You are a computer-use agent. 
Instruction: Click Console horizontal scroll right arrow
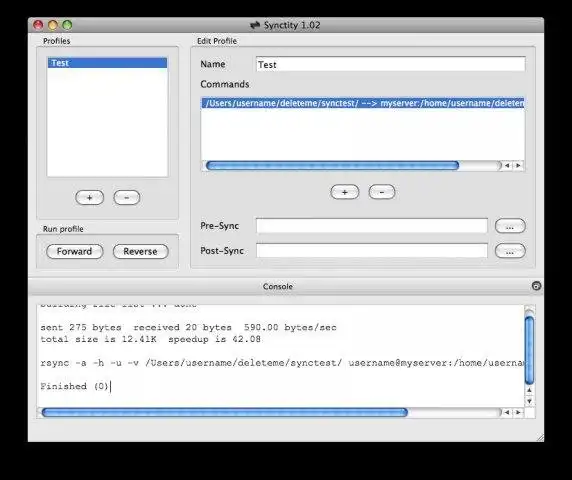pos(518,413)
